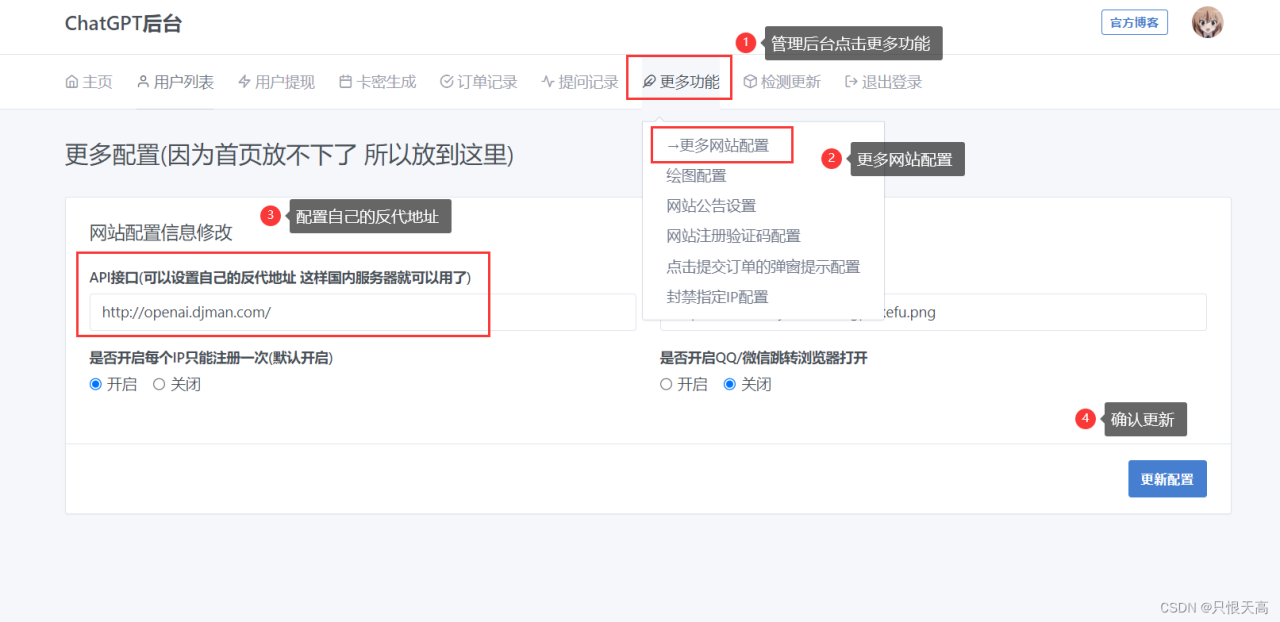The height and width of the screenshot is (622, 1280).
Task: Turn on 开启 for QQ/WeChat browser redirect
Action: [x=666, y=384]
